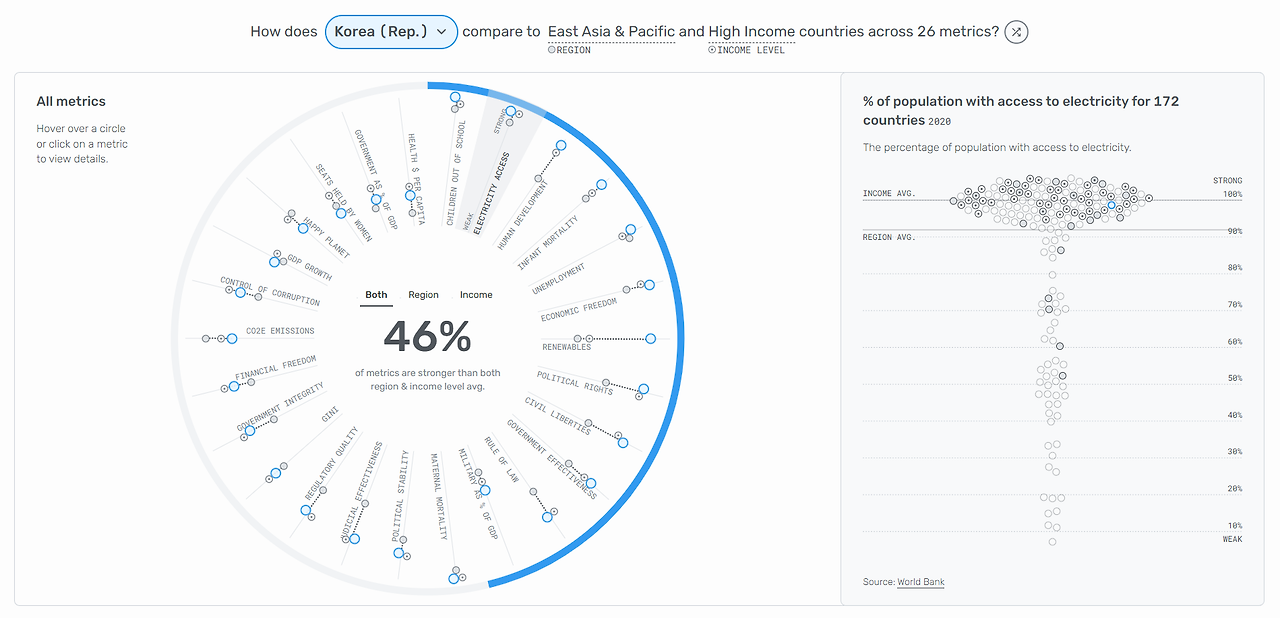Screen dimensions: 1280x618
Task: Click the blue Korea circle on Renewables
Action: click(651, 339)
